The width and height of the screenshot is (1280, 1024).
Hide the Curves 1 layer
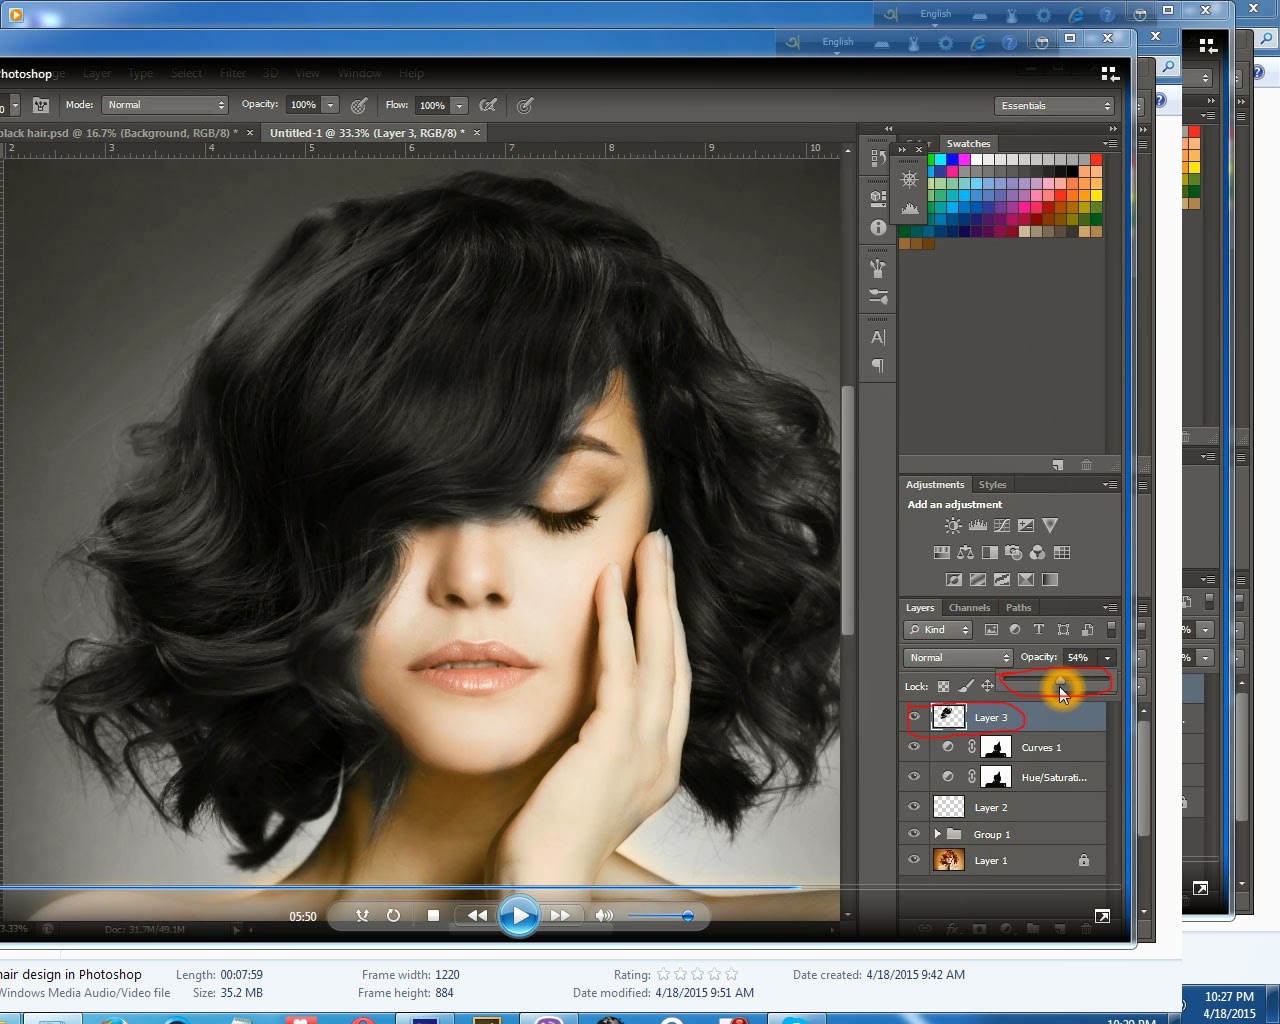point(913,747)
